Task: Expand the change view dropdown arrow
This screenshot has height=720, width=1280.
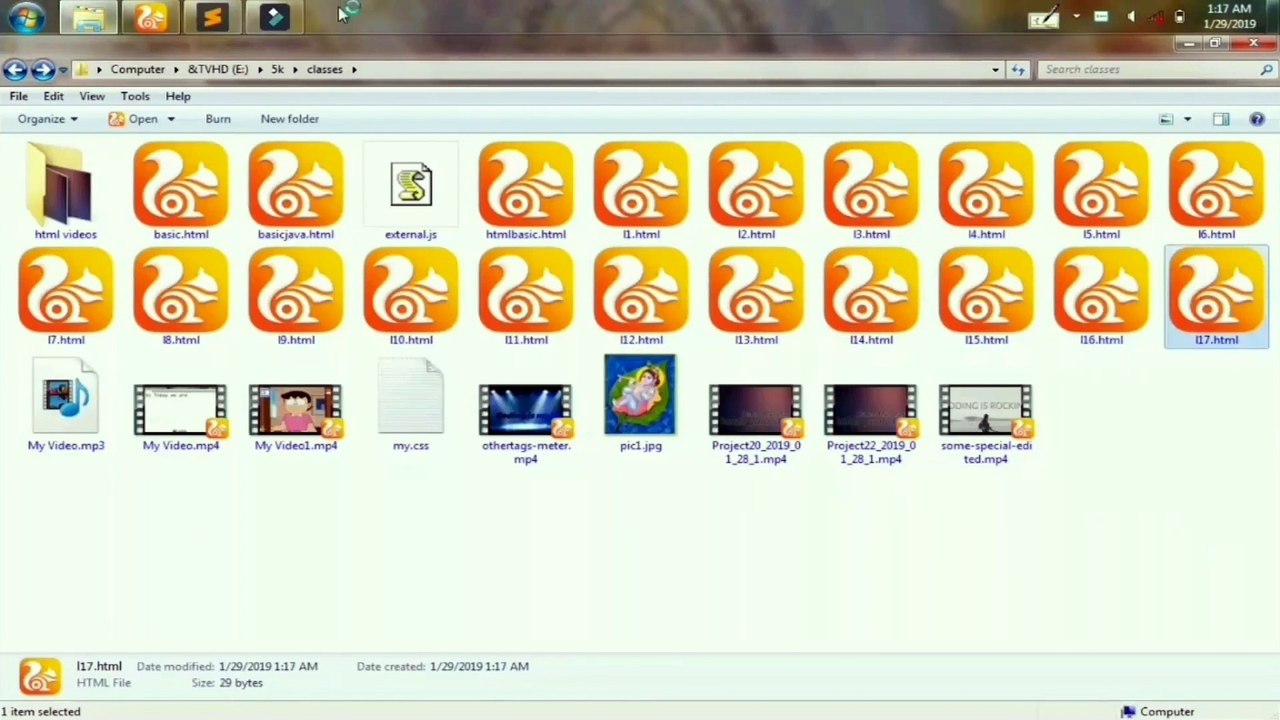Action: click(x=1187, y=119)
